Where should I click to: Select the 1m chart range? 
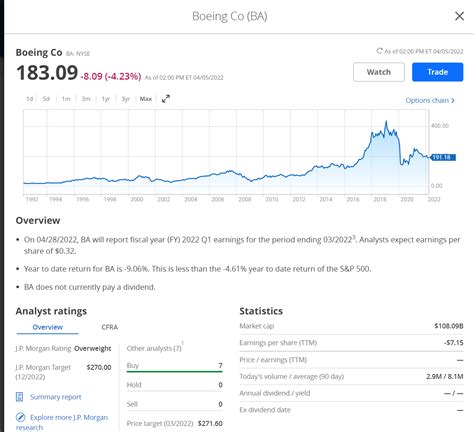[x=66, y=99]
